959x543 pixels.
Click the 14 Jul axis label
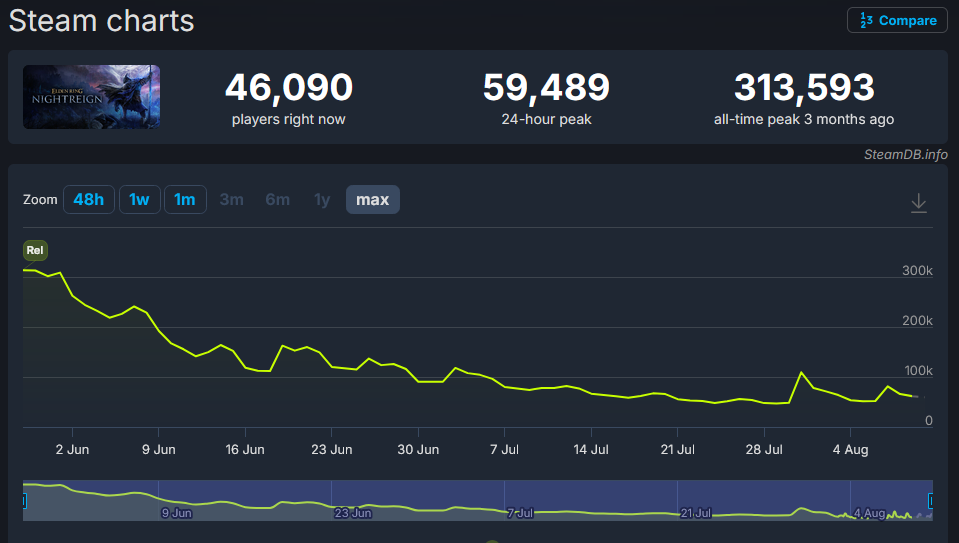[x=591, y=449]
